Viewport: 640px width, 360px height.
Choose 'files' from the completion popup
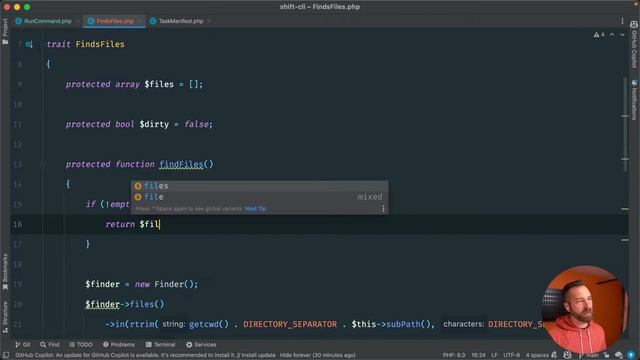(260, 186)
